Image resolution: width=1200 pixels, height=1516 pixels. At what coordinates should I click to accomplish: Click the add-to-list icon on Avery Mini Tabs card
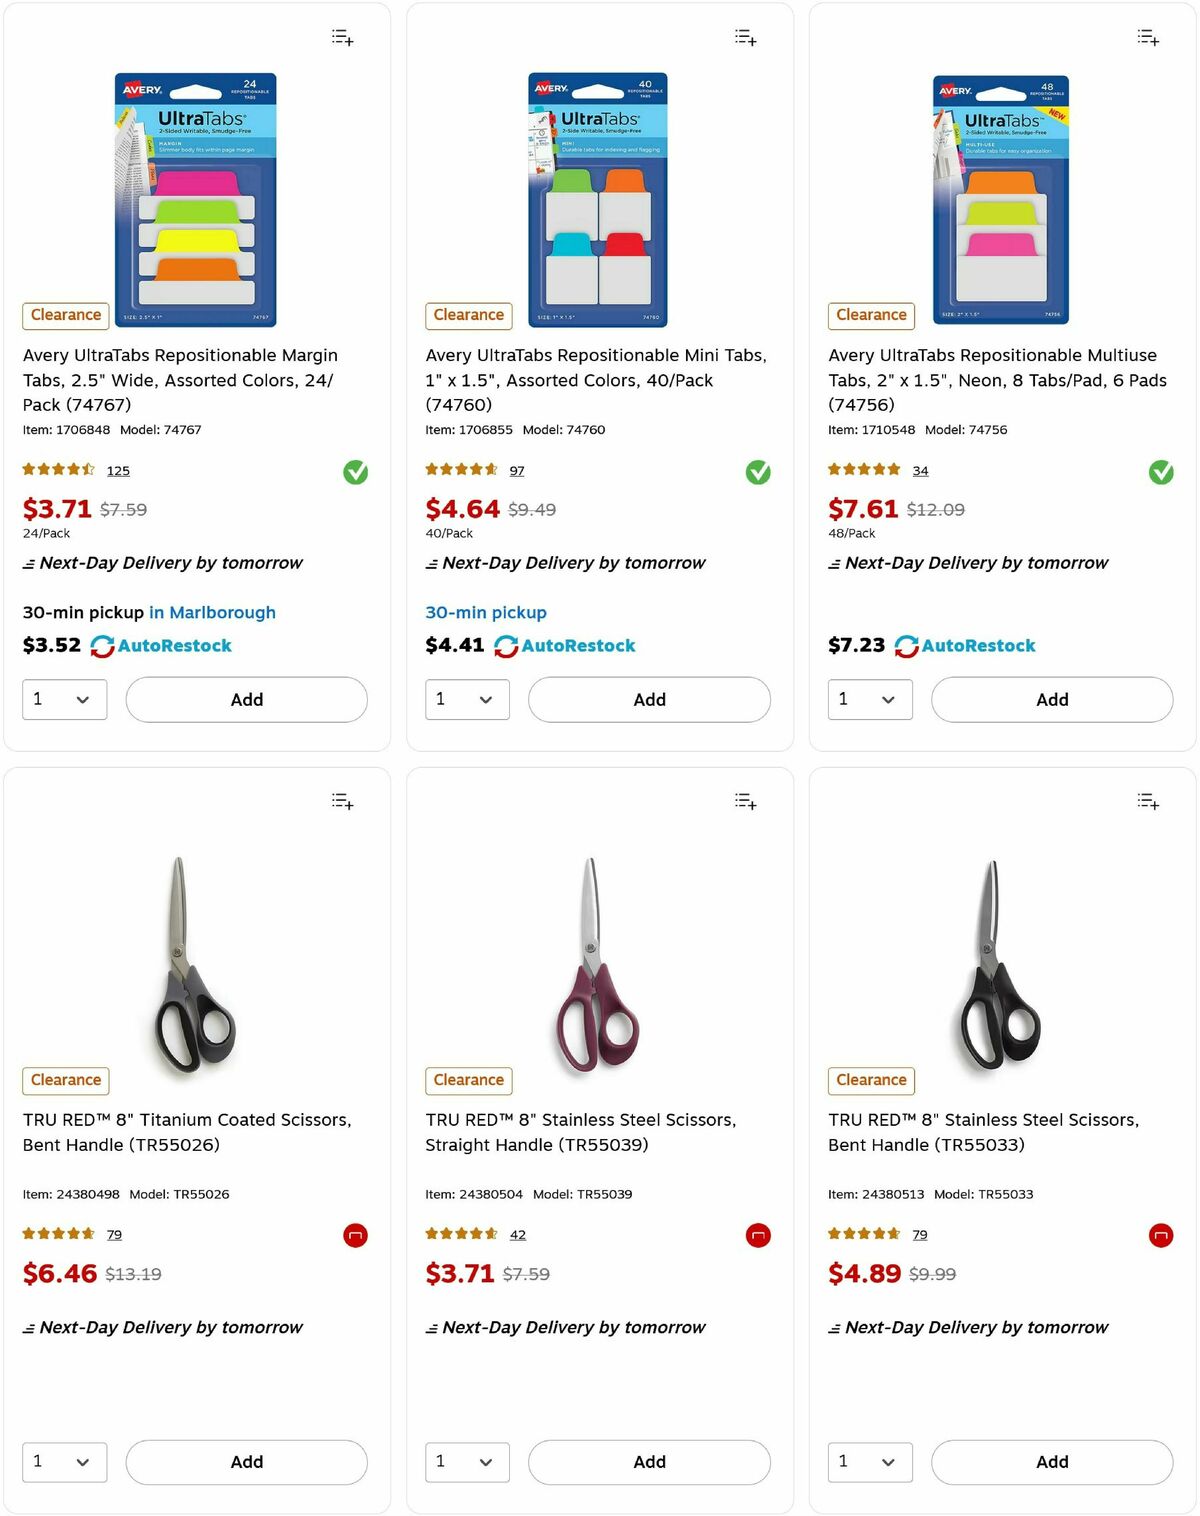(x=744, y=37)
